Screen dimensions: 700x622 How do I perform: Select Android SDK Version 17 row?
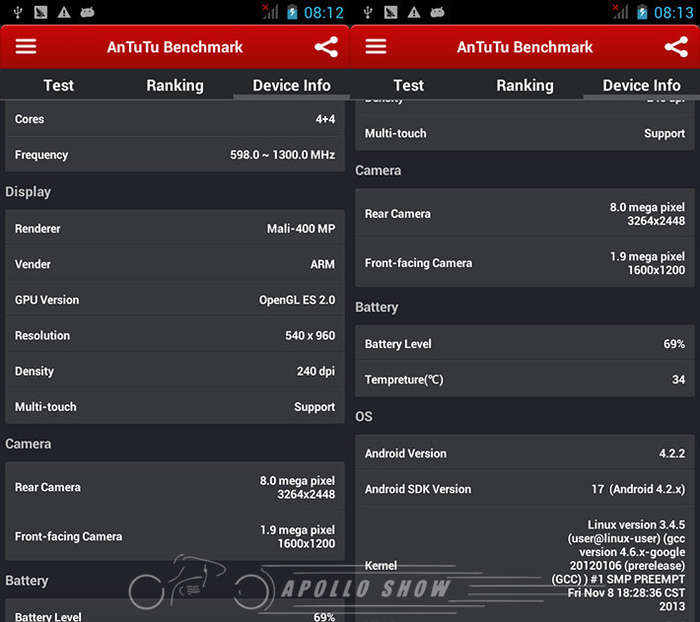click(525, 488)
